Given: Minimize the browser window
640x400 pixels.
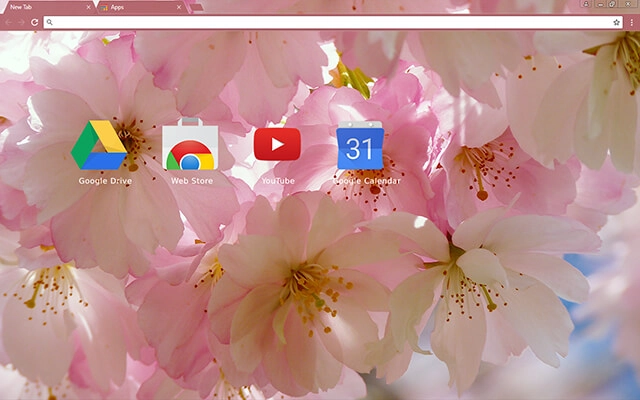Looking at the screenshot, I should [x=600, y=4].
